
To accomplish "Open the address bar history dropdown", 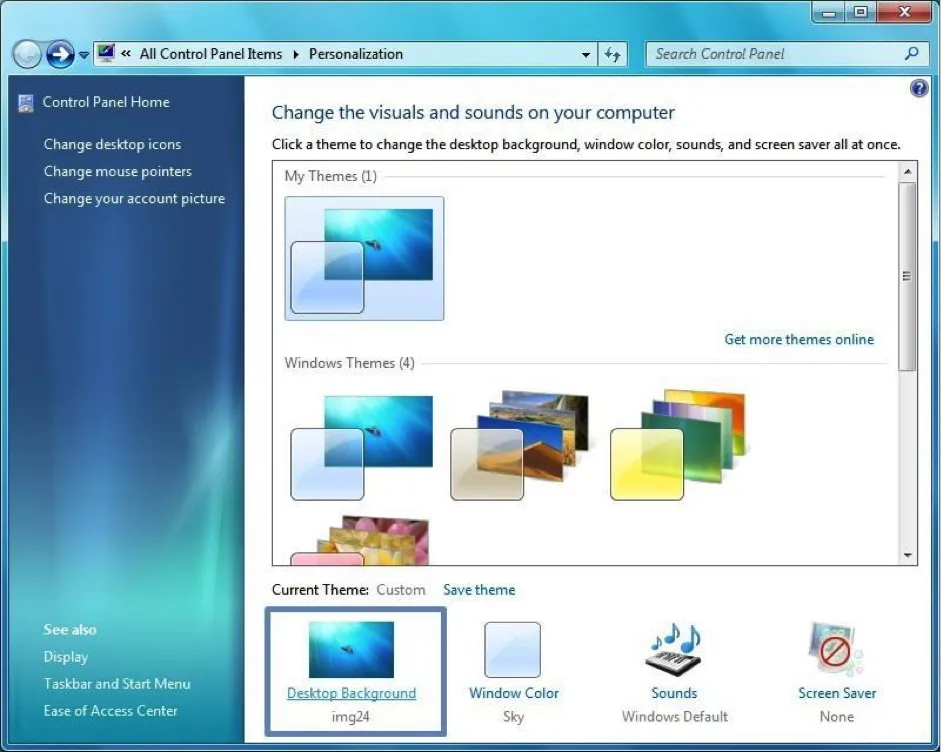I will (x=587, y=54).
